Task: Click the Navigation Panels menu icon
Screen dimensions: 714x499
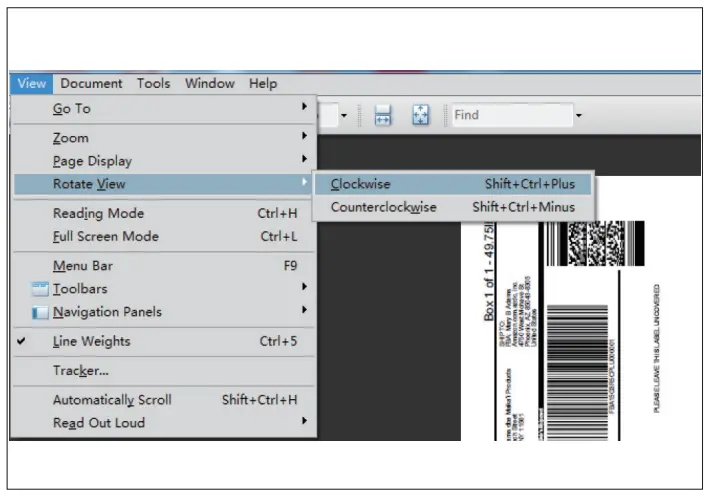Action: coord(40,312)
